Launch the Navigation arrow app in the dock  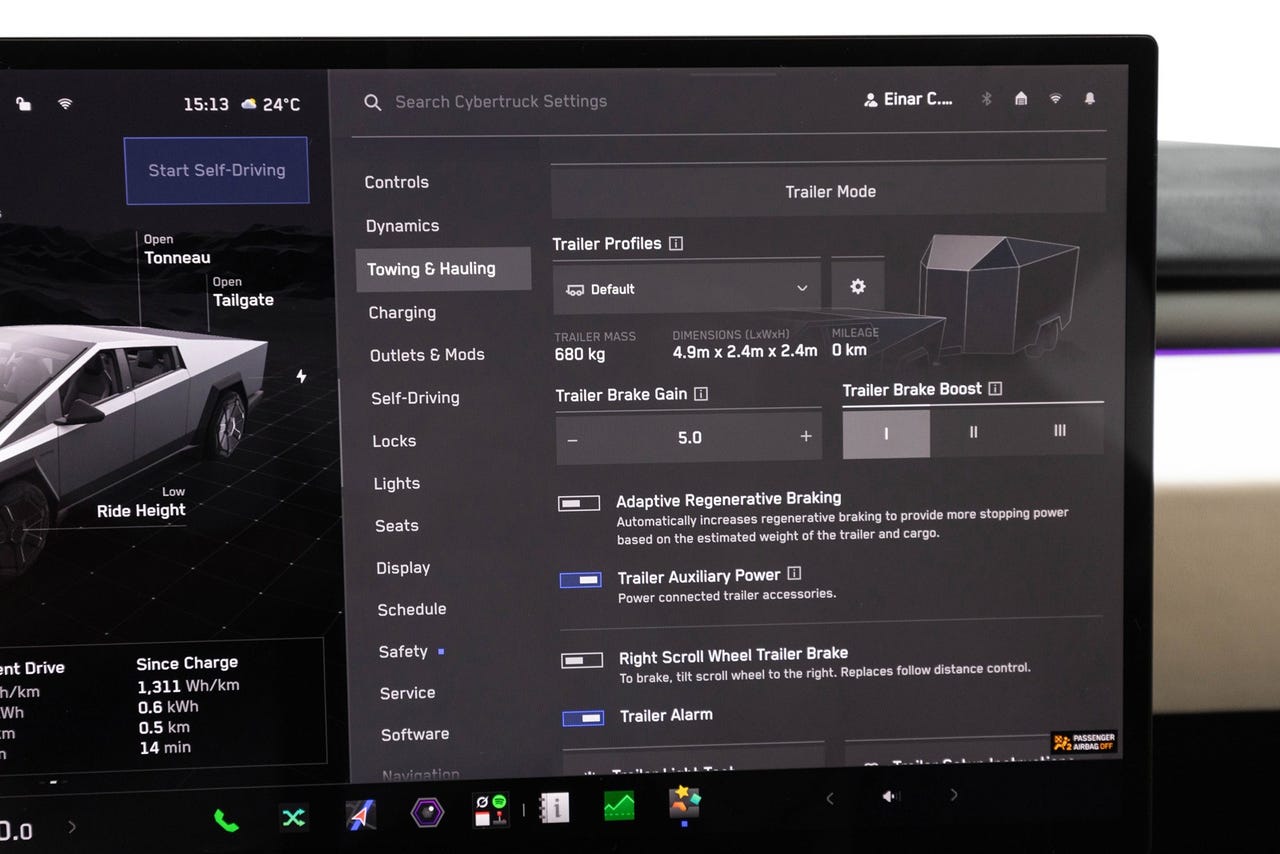360,816
